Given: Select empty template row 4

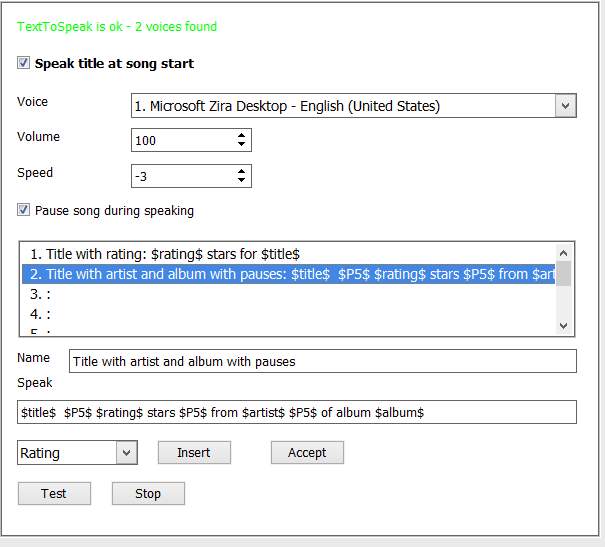Looking at the screenshot, I should pyautogui.click(x=288, y=314).
